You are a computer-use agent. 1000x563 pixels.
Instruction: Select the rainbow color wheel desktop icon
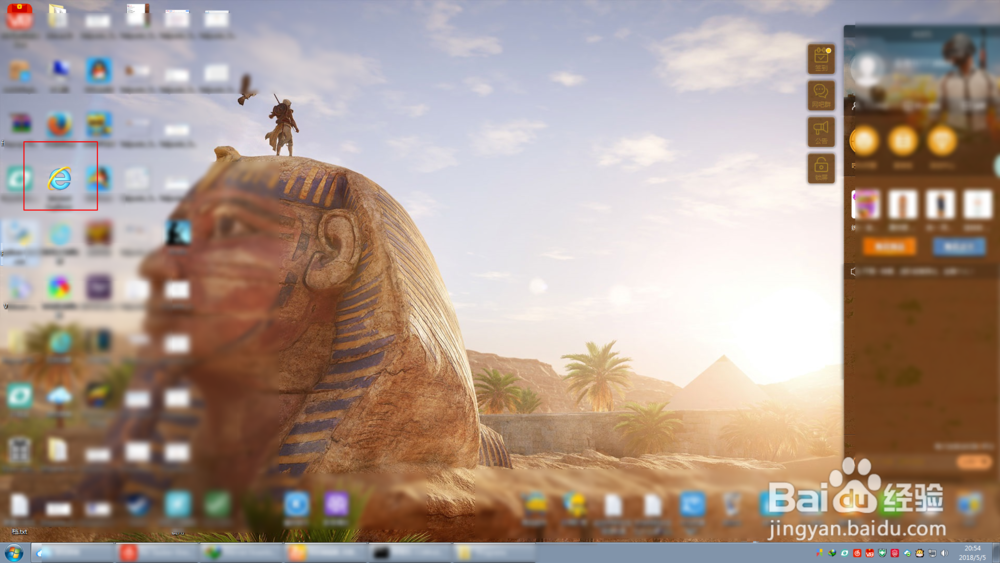click(x=59, y=288)
